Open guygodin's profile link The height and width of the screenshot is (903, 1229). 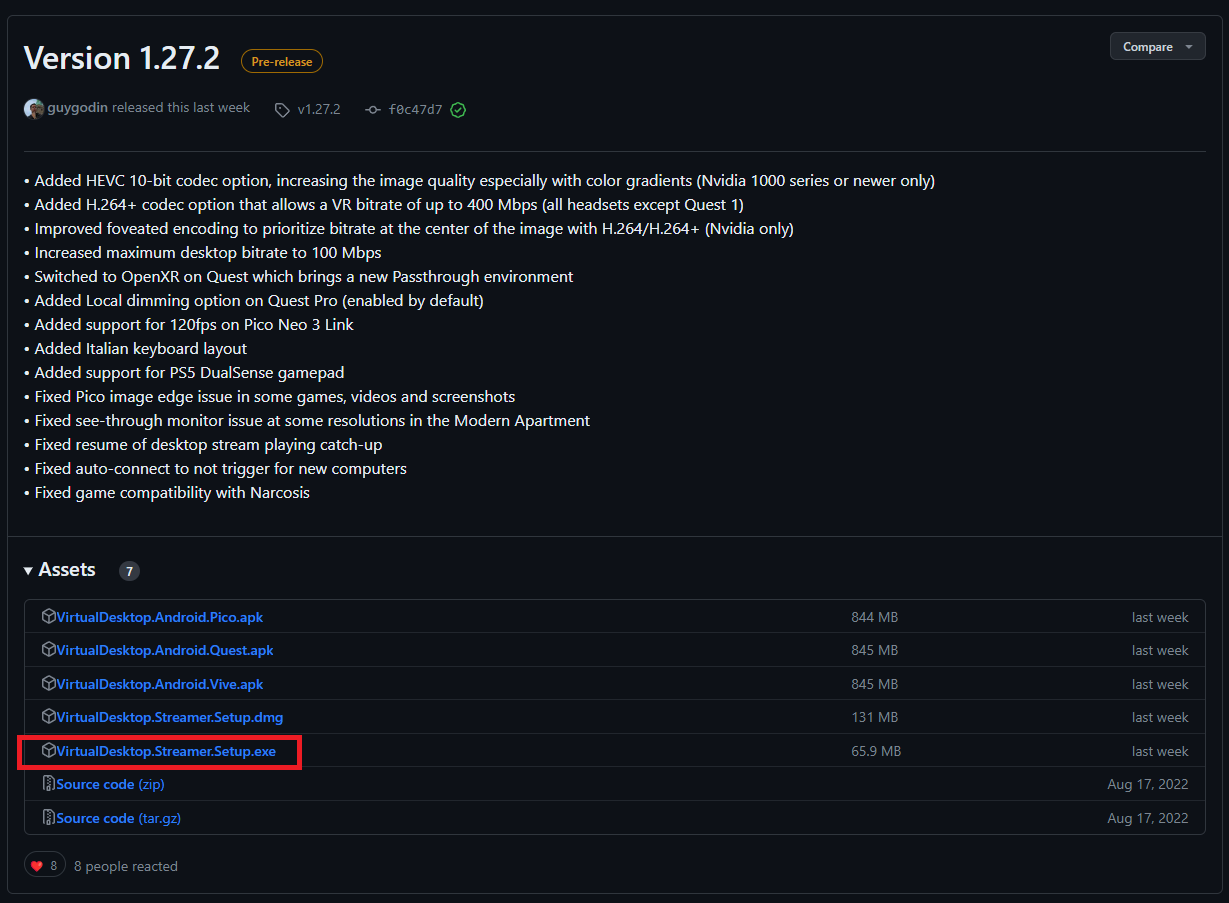tap(77, 108)
